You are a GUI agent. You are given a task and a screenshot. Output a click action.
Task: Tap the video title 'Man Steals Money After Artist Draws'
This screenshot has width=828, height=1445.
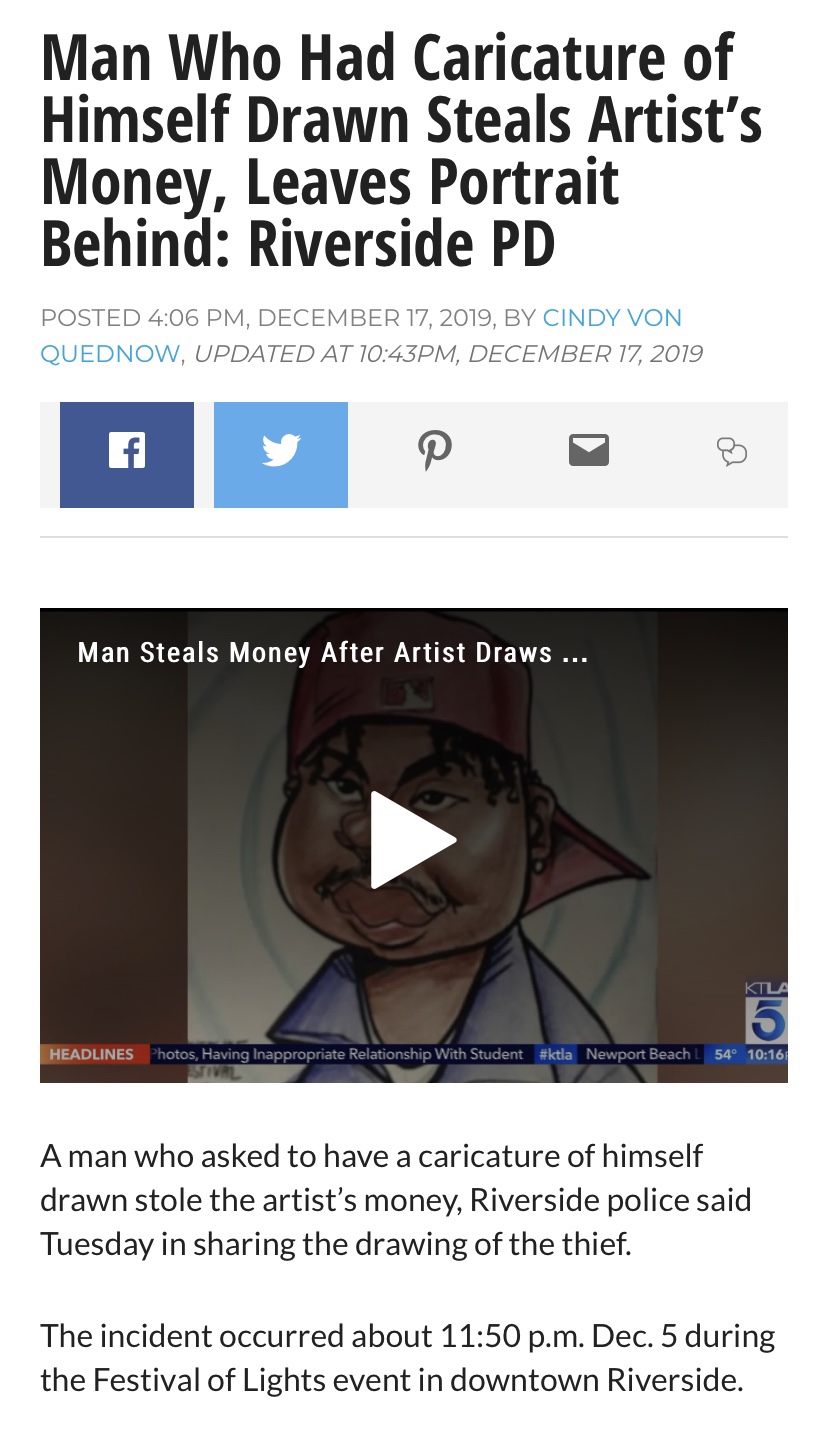click(x=333, y=653)
